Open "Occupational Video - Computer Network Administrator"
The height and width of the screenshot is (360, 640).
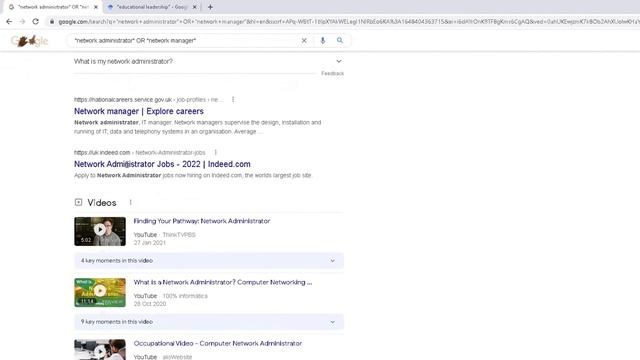(x=218, y=343)
